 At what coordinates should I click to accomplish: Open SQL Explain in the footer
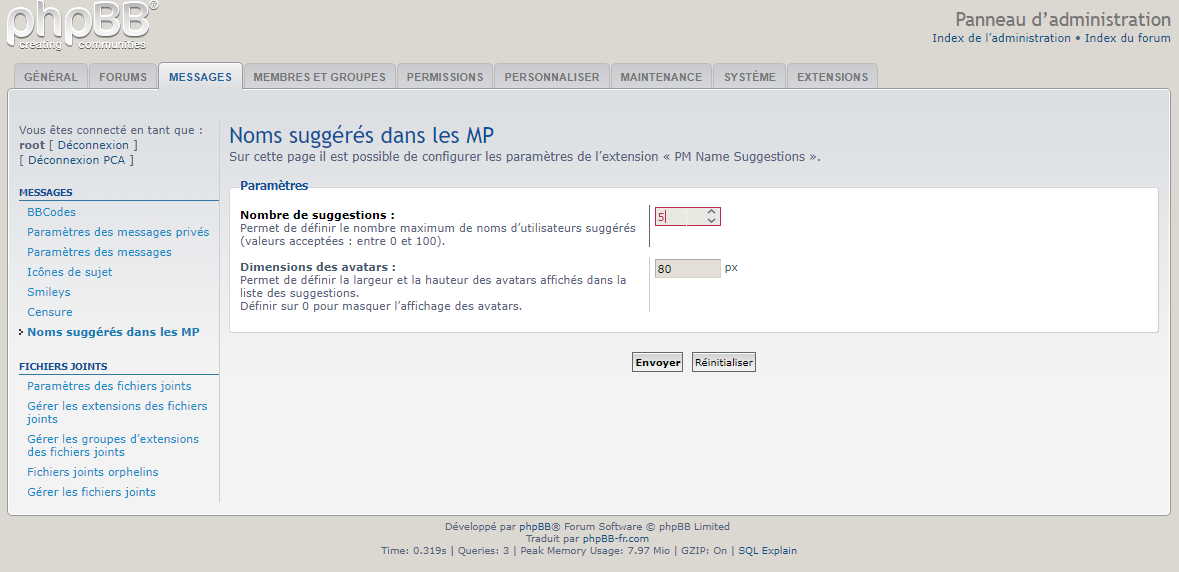coord(767,551)
